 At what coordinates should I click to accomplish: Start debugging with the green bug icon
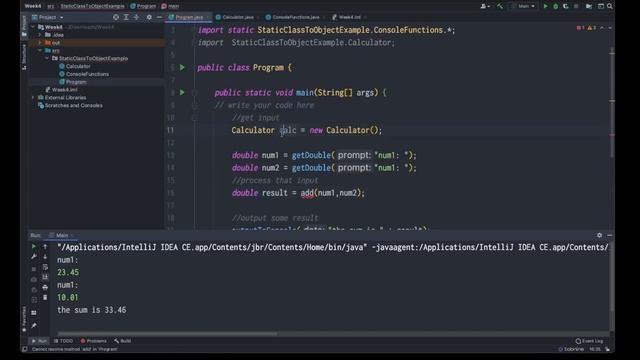tap(556, 6)
